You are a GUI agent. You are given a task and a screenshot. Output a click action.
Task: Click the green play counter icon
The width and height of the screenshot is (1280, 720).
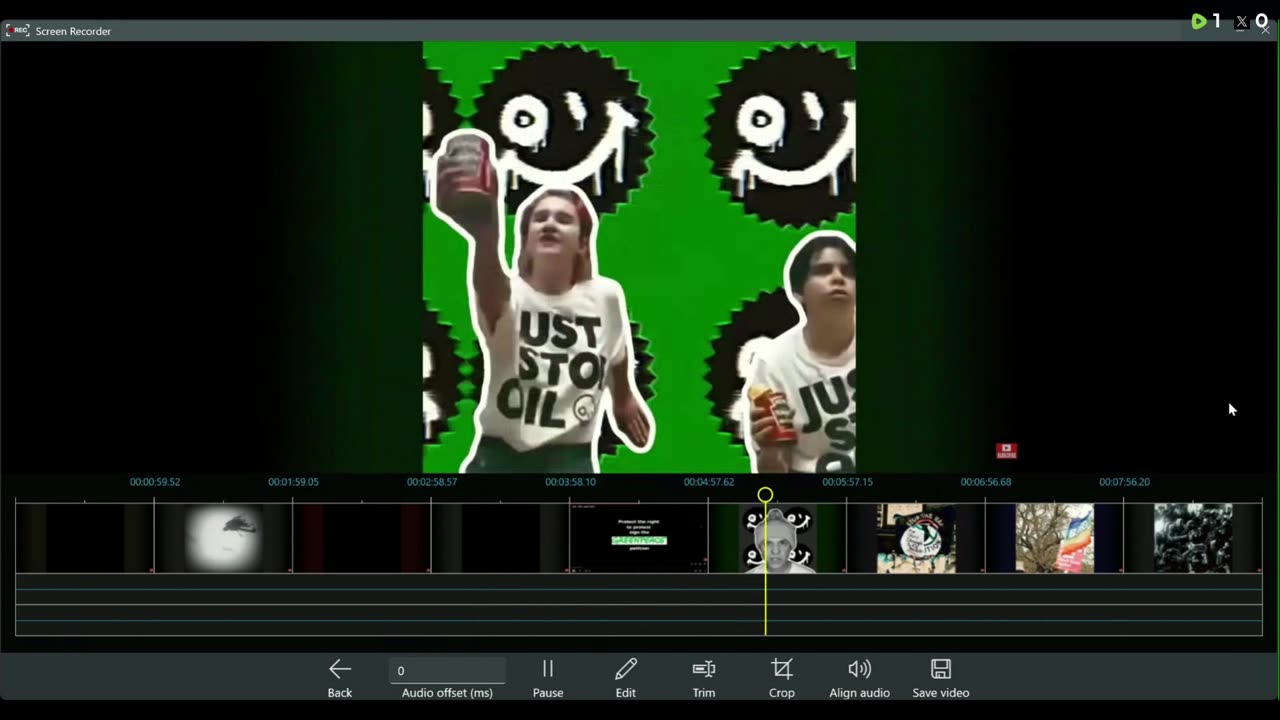(1199, 21)
